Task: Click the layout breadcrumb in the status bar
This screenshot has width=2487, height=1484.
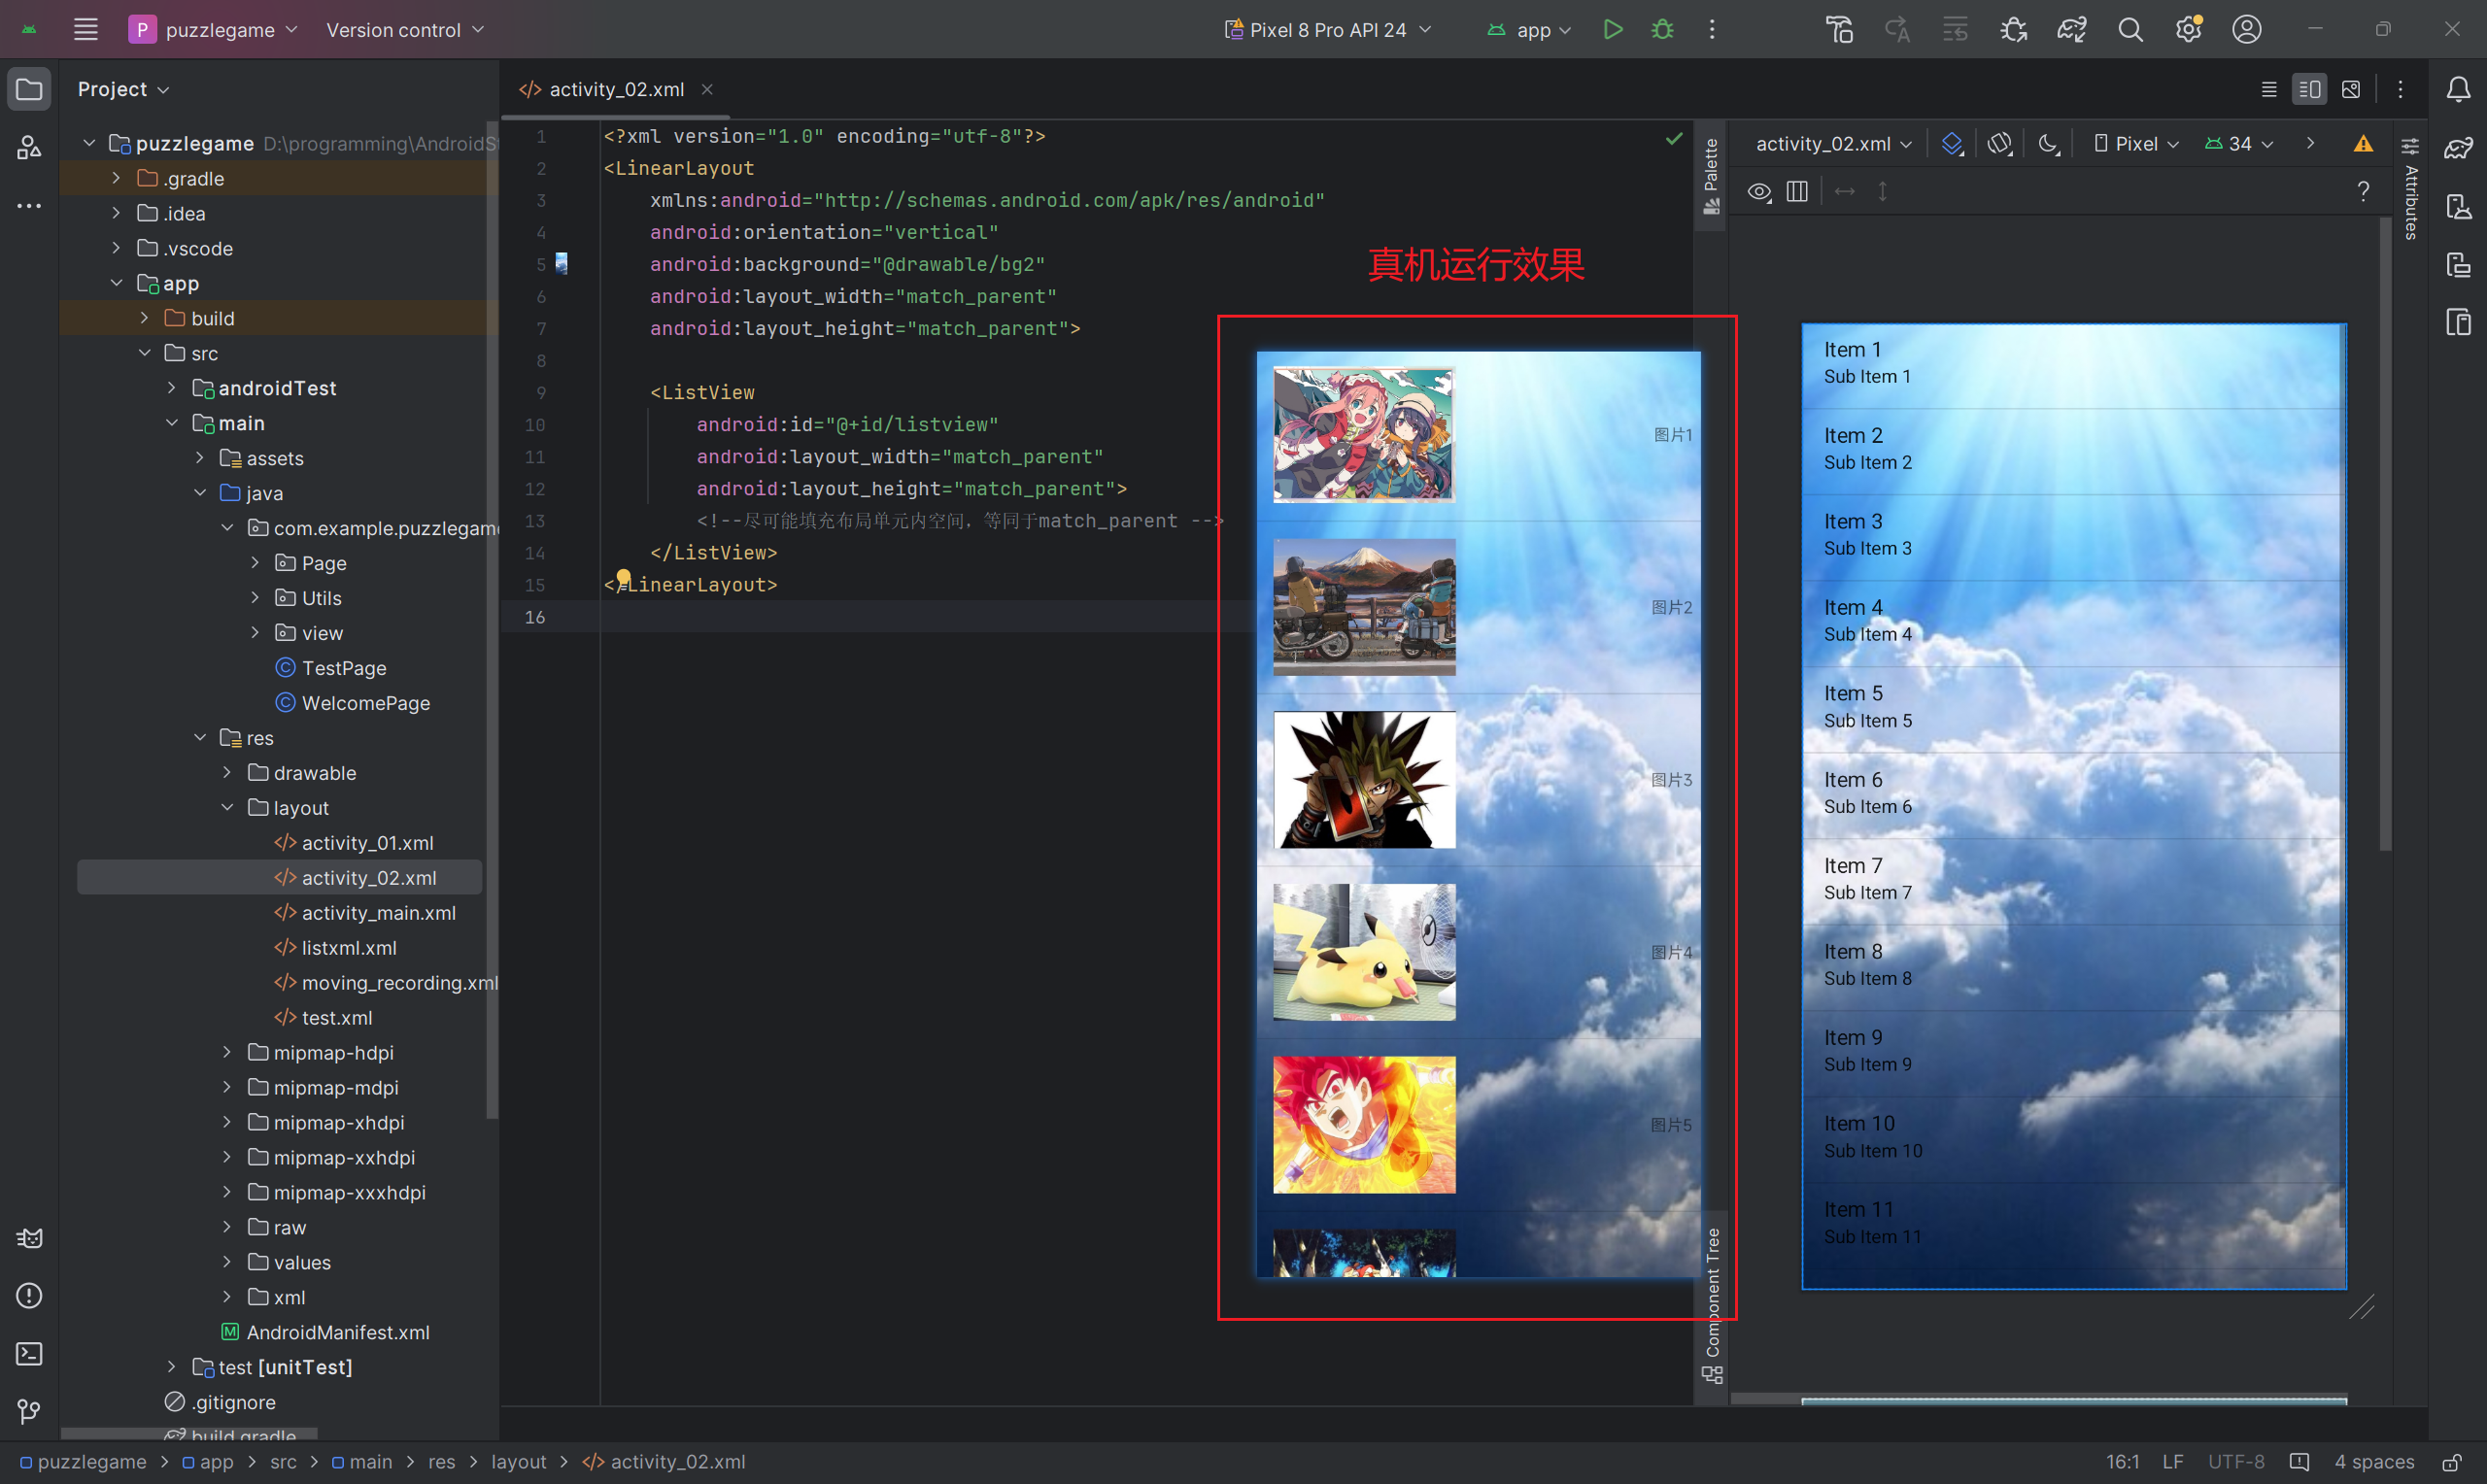Action: [x=518, y=1462]
